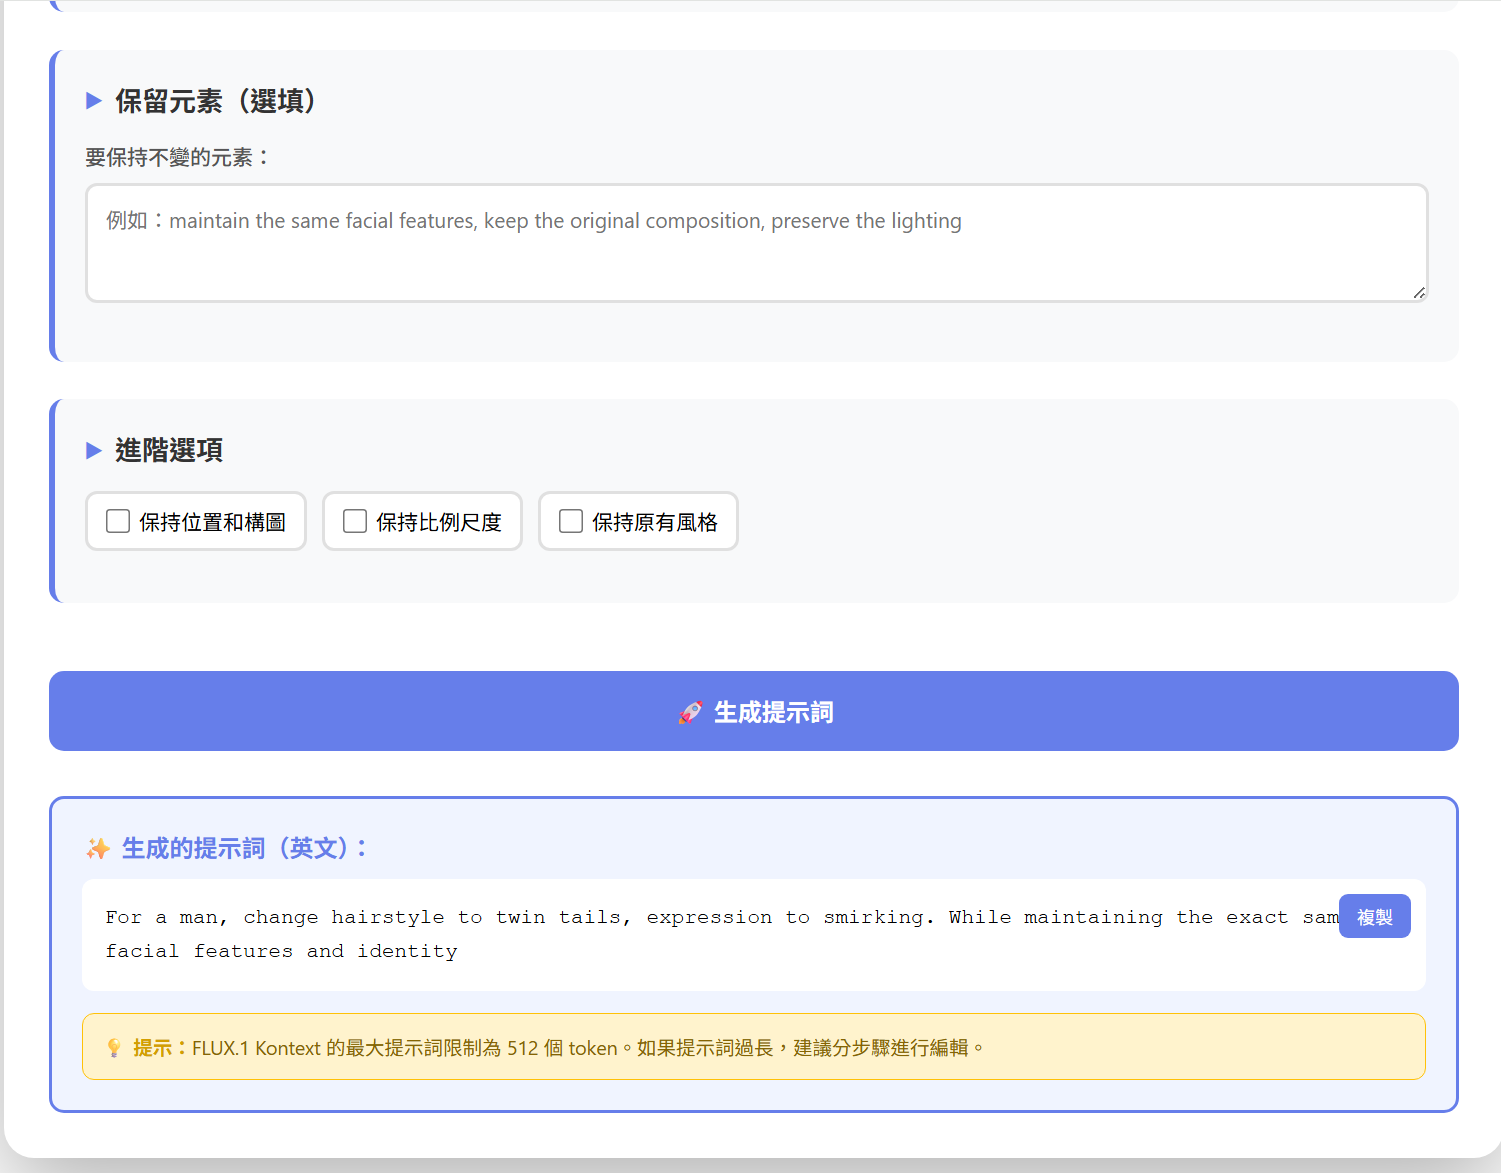Enable the 保持位置和構圖 checkbox
Screen dimensions: 1501x1173
point(118,522)
